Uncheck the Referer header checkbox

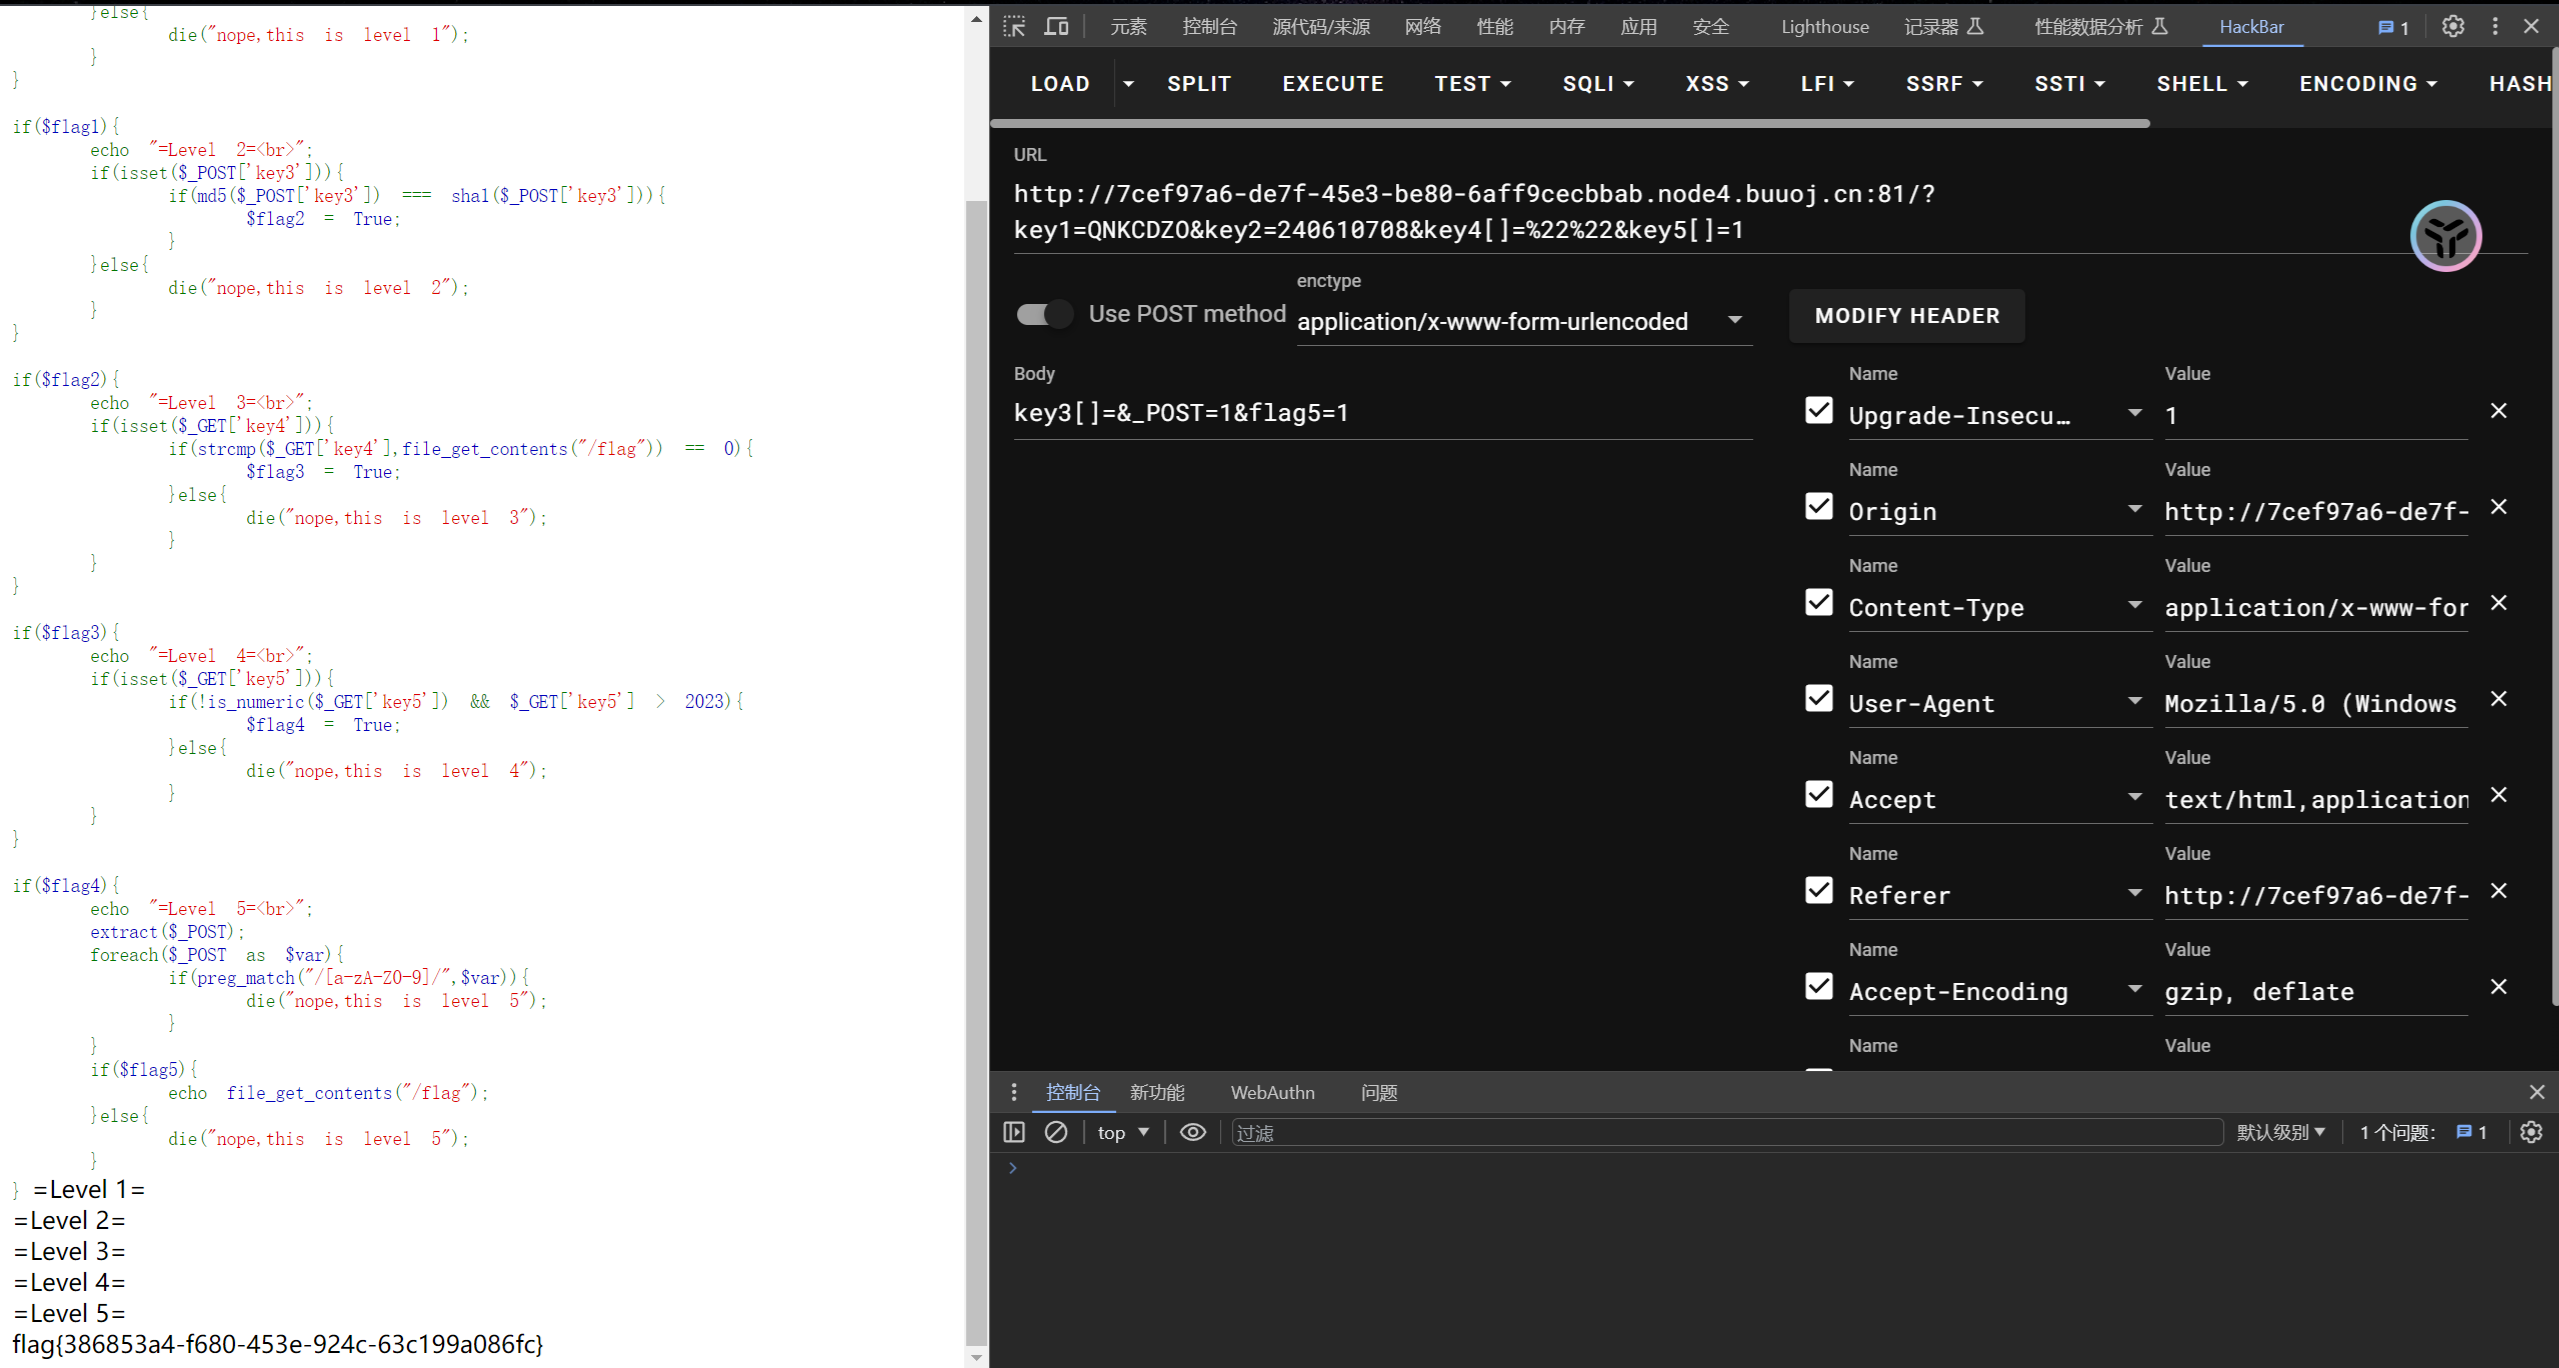pyautogui.click(x=1819, y=890)
